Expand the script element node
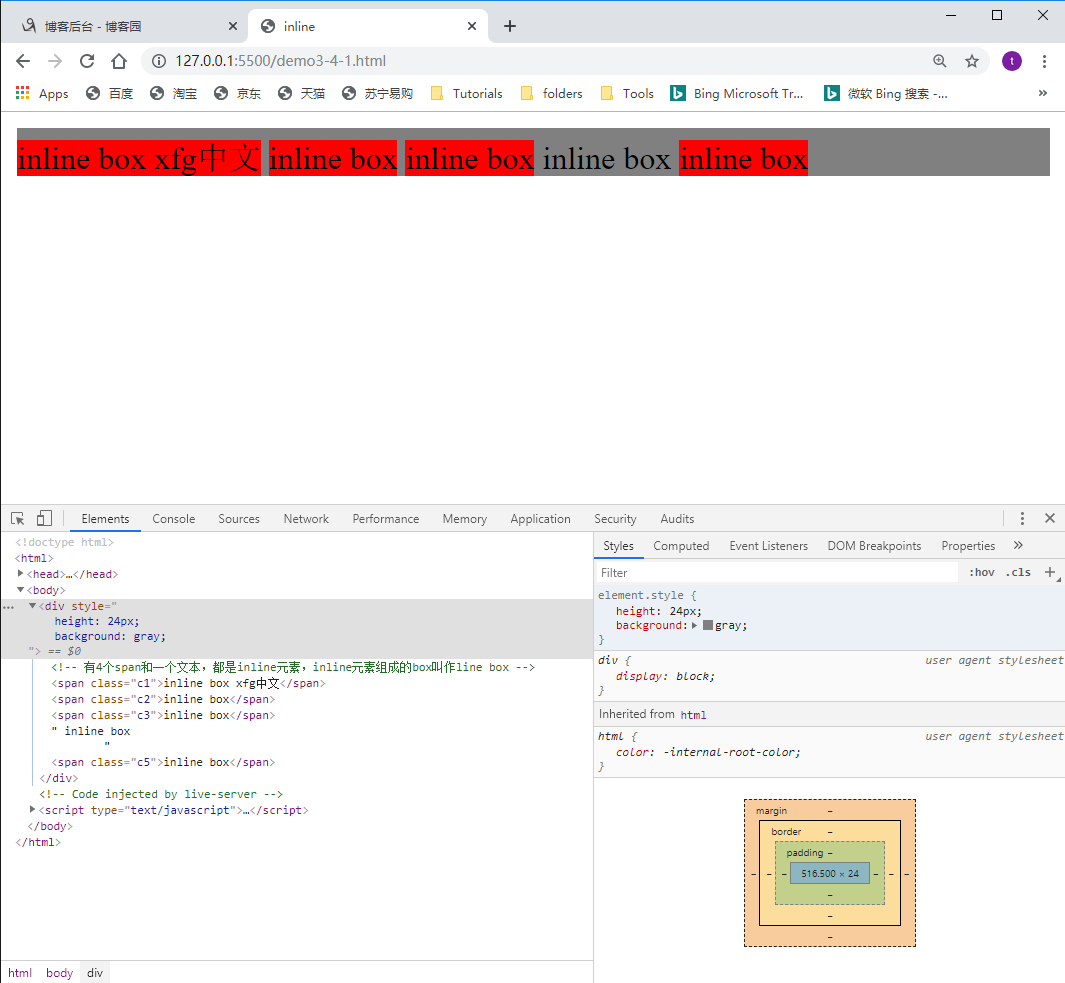Image resolution: width=1065 pixels, height=983 pixels. pyautogui.click(x=32, y=810)
